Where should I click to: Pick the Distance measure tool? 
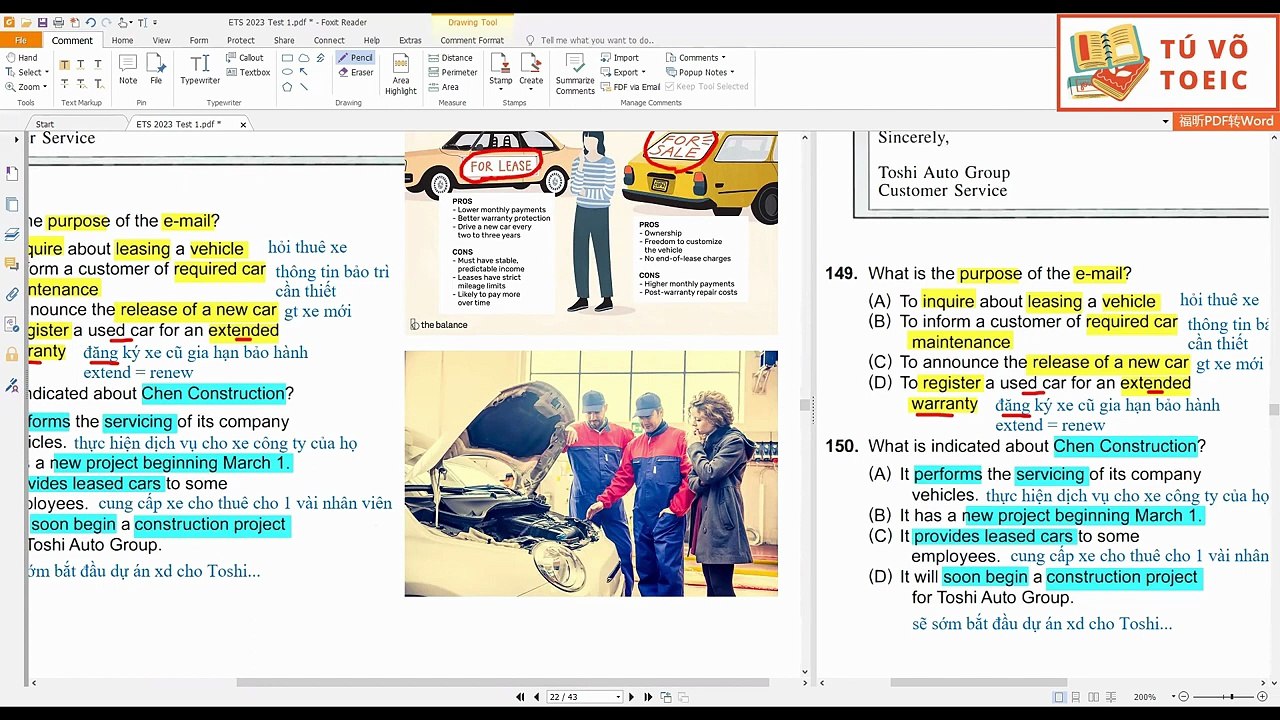click(451, 58)
